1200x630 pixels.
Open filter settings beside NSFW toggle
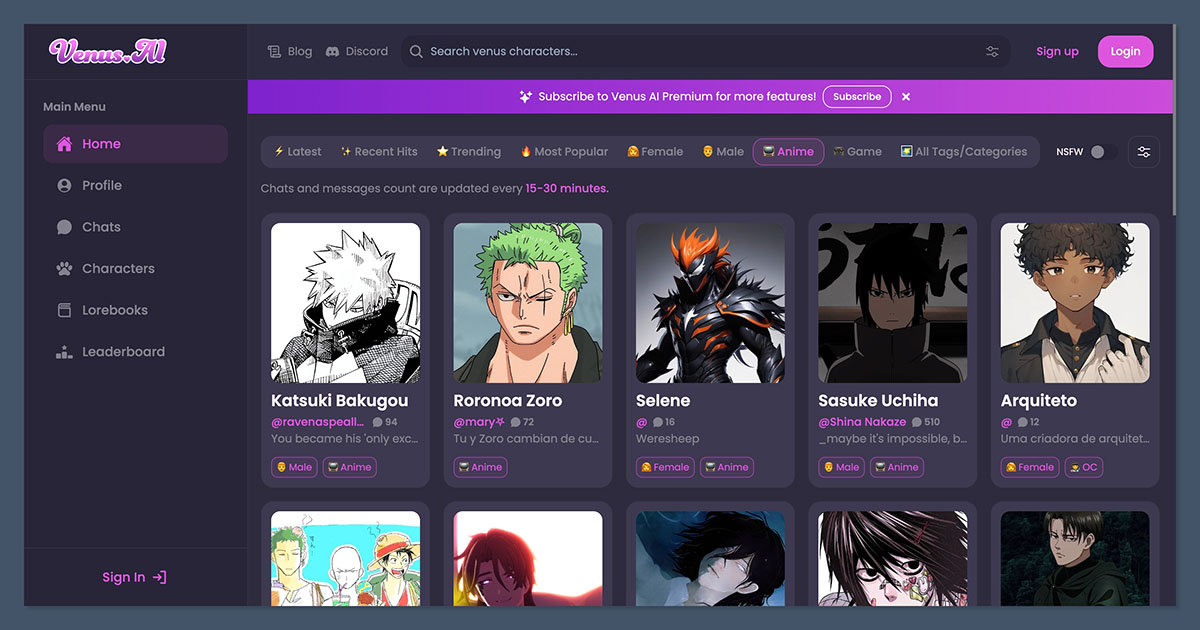point(1143,152)
